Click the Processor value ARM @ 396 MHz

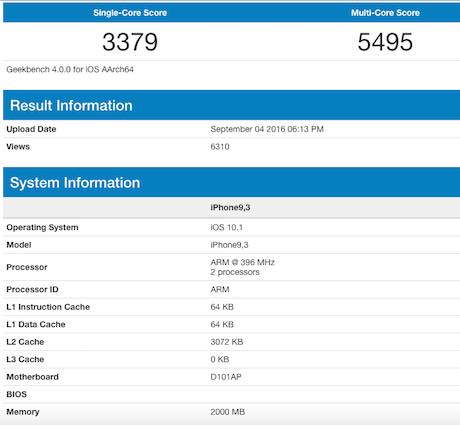242,262
